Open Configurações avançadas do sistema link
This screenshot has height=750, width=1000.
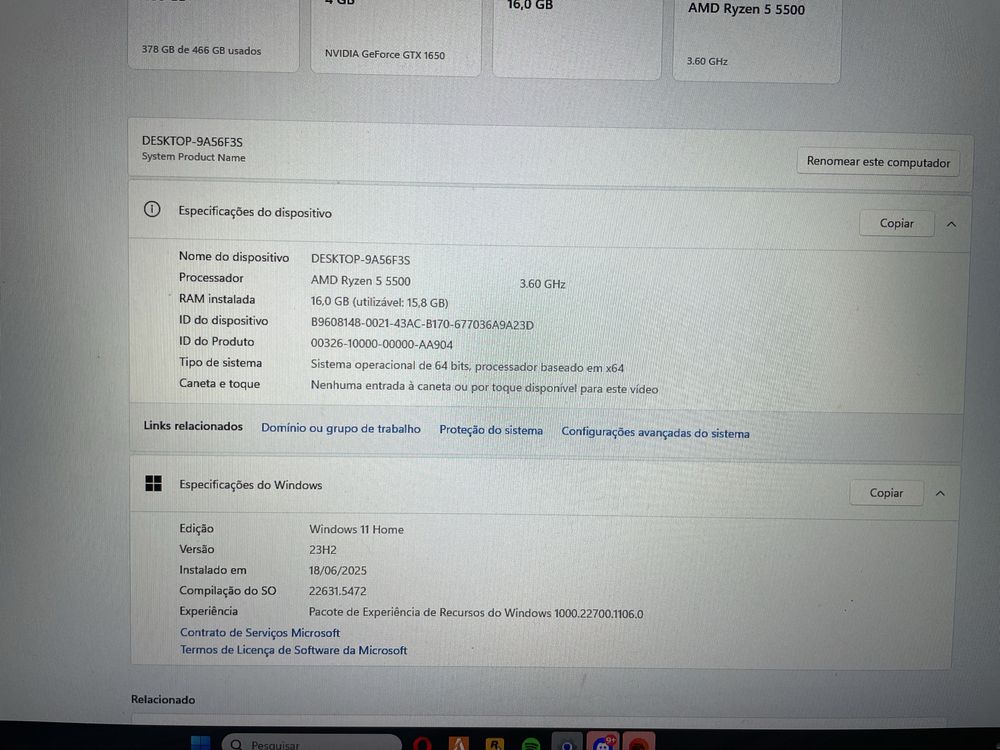655,432
